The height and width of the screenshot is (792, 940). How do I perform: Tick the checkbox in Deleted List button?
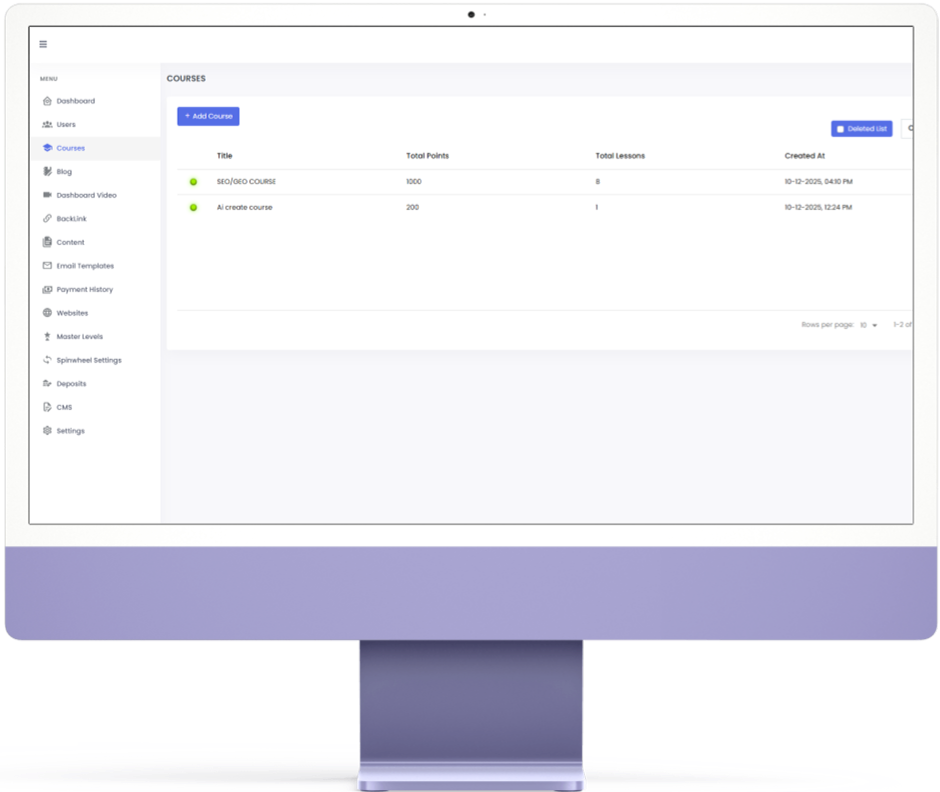tap(840, 129)
